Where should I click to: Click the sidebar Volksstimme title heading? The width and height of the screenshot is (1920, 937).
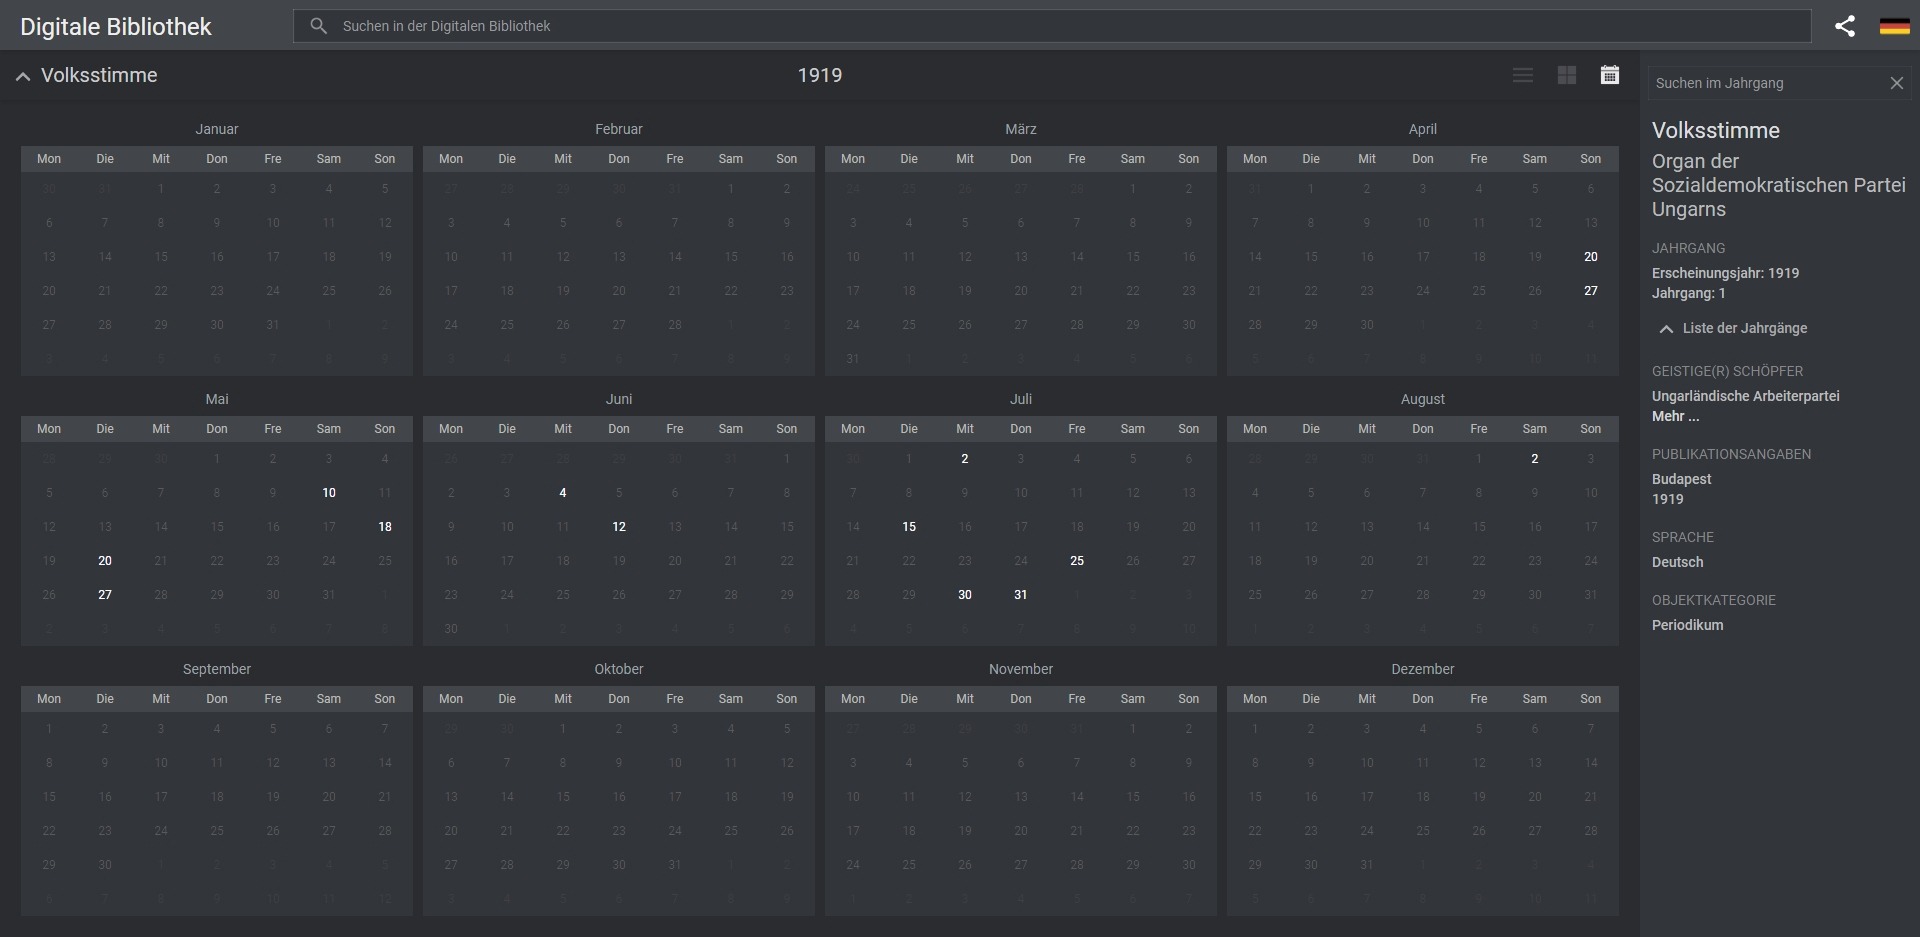coord(1716,131)
